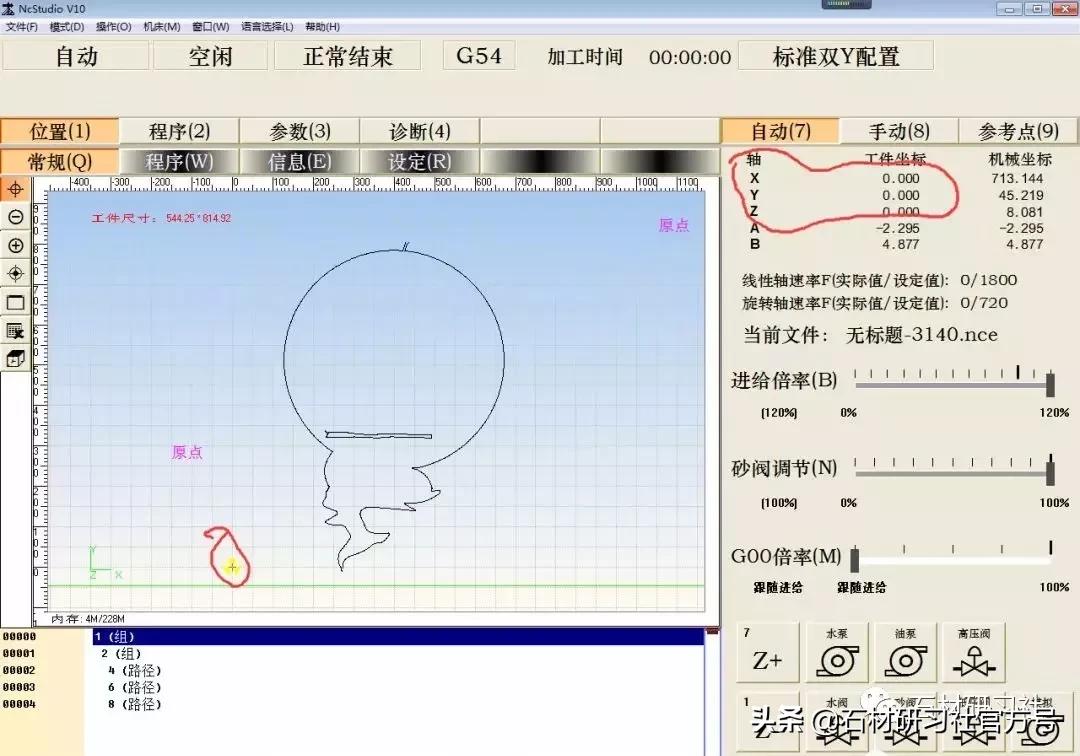Open the 文件(F) menu
Screen dimensions: 1080x756
[23, 27]
